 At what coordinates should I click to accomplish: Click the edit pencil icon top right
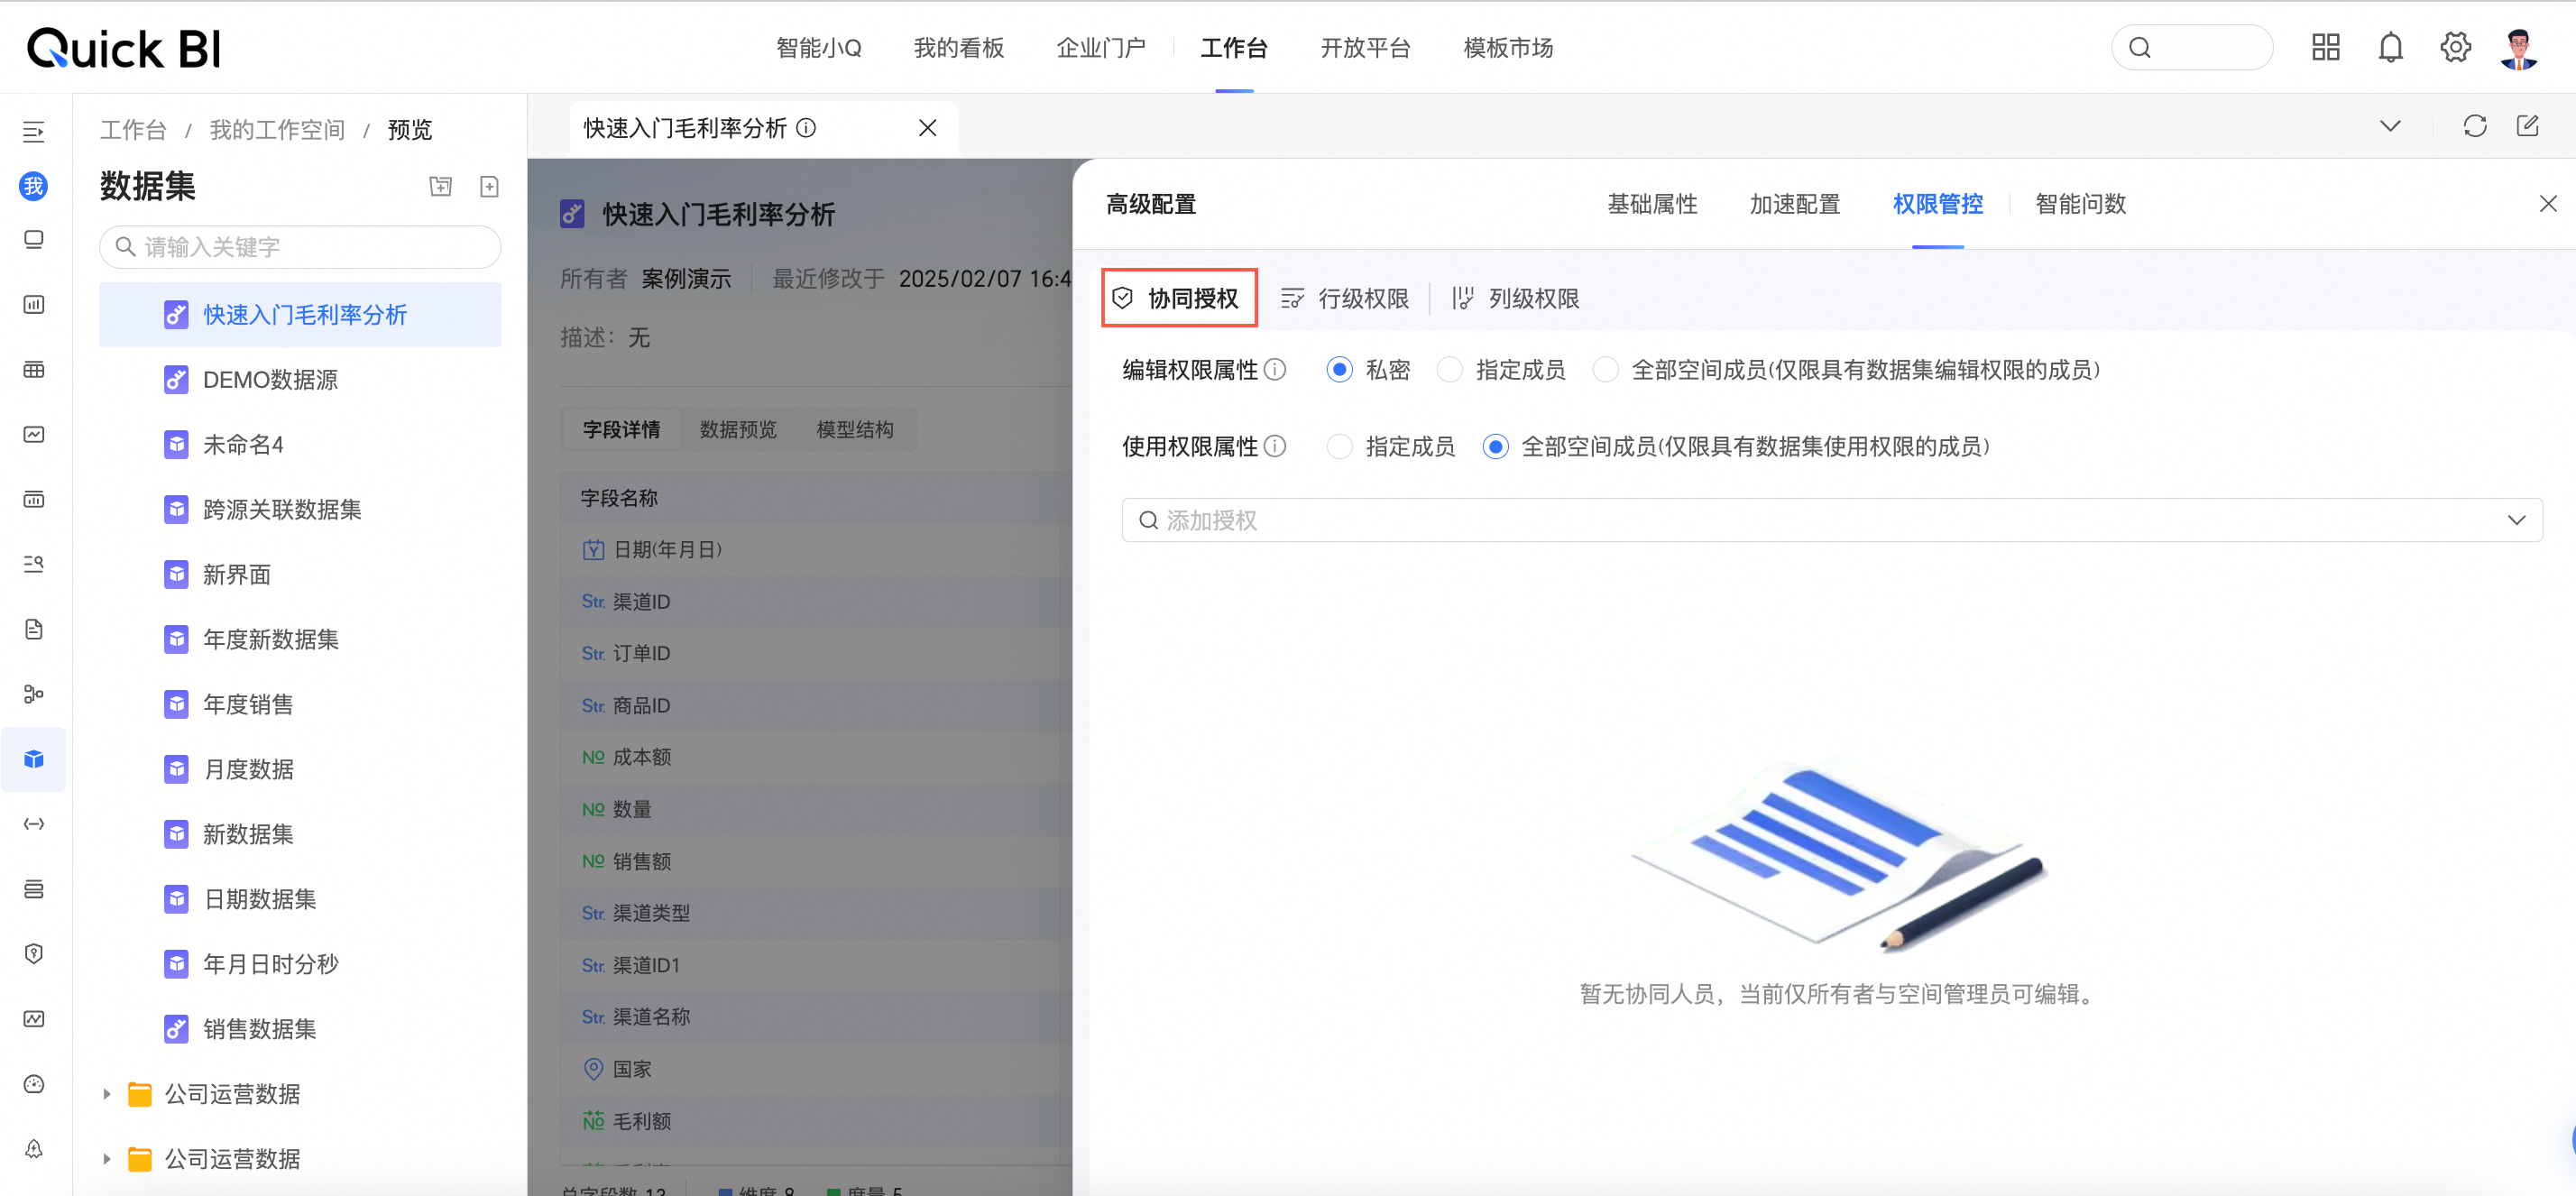(2527, 126)
